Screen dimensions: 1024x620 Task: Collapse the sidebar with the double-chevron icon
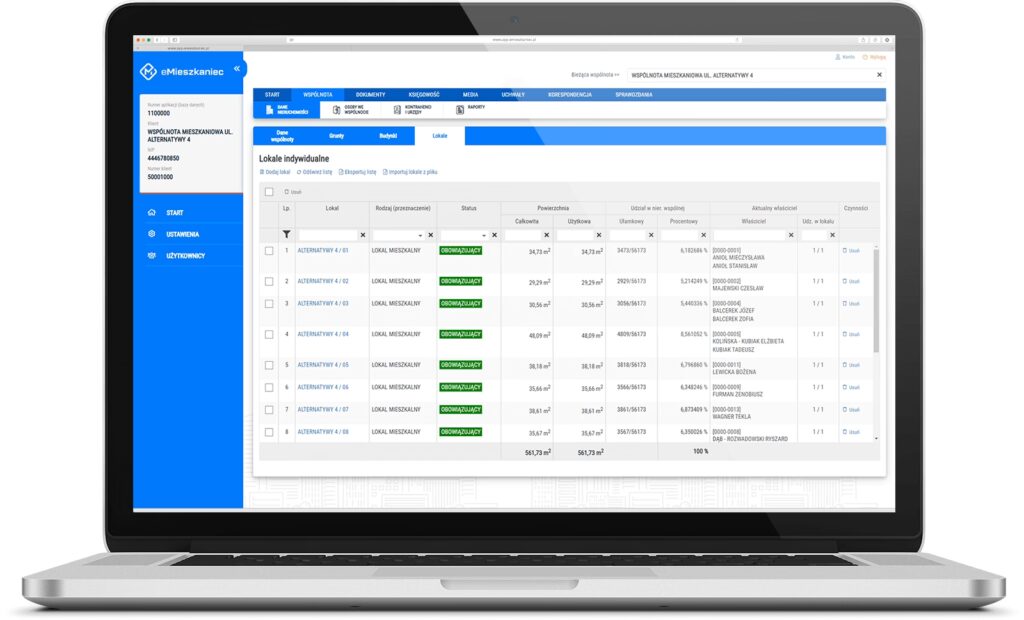237,69
